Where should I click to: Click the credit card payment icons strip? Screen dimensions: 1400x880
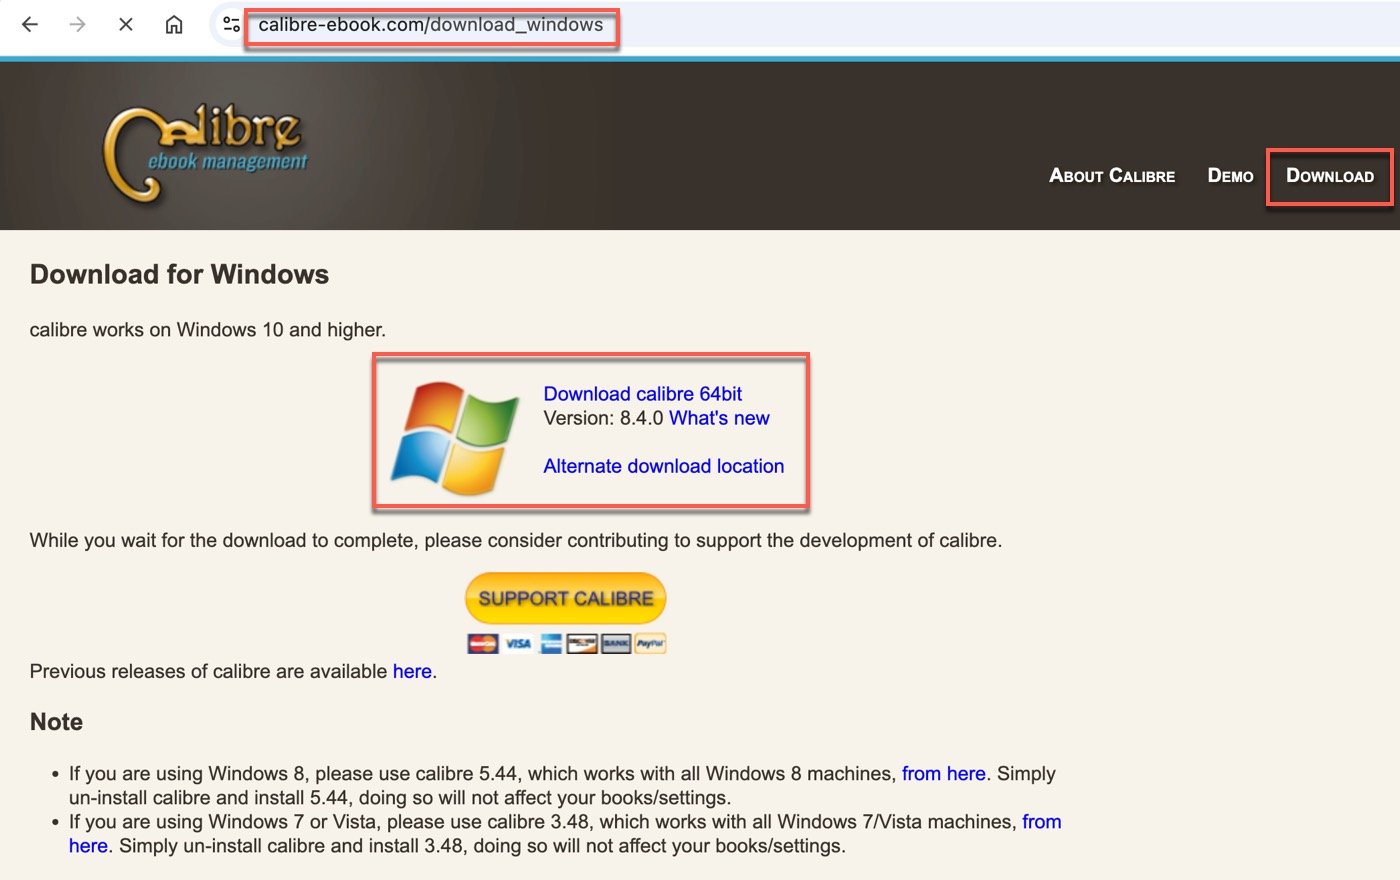point(566,643)
